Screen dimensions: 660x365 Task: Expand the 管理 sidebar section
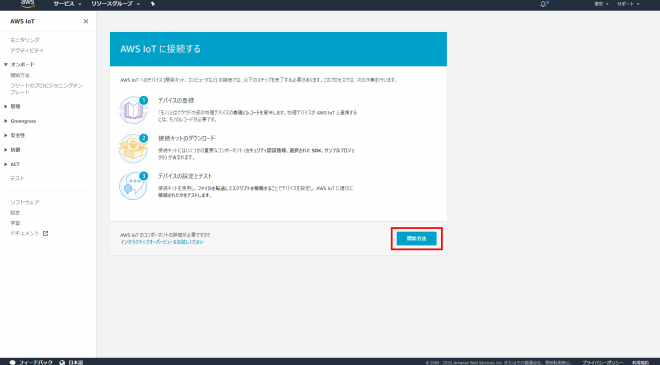(x=12, y=107)
